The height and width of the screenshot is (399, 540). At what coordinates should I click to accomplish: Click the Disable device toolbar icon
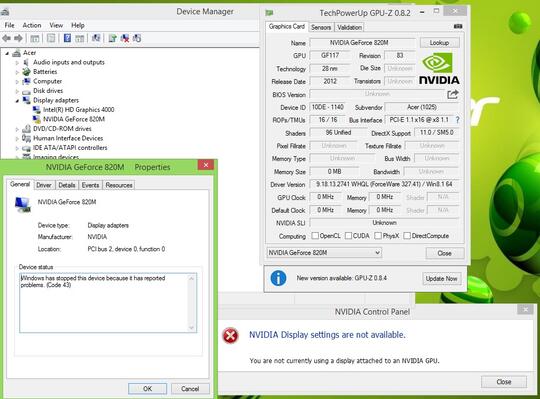[137, 38]
